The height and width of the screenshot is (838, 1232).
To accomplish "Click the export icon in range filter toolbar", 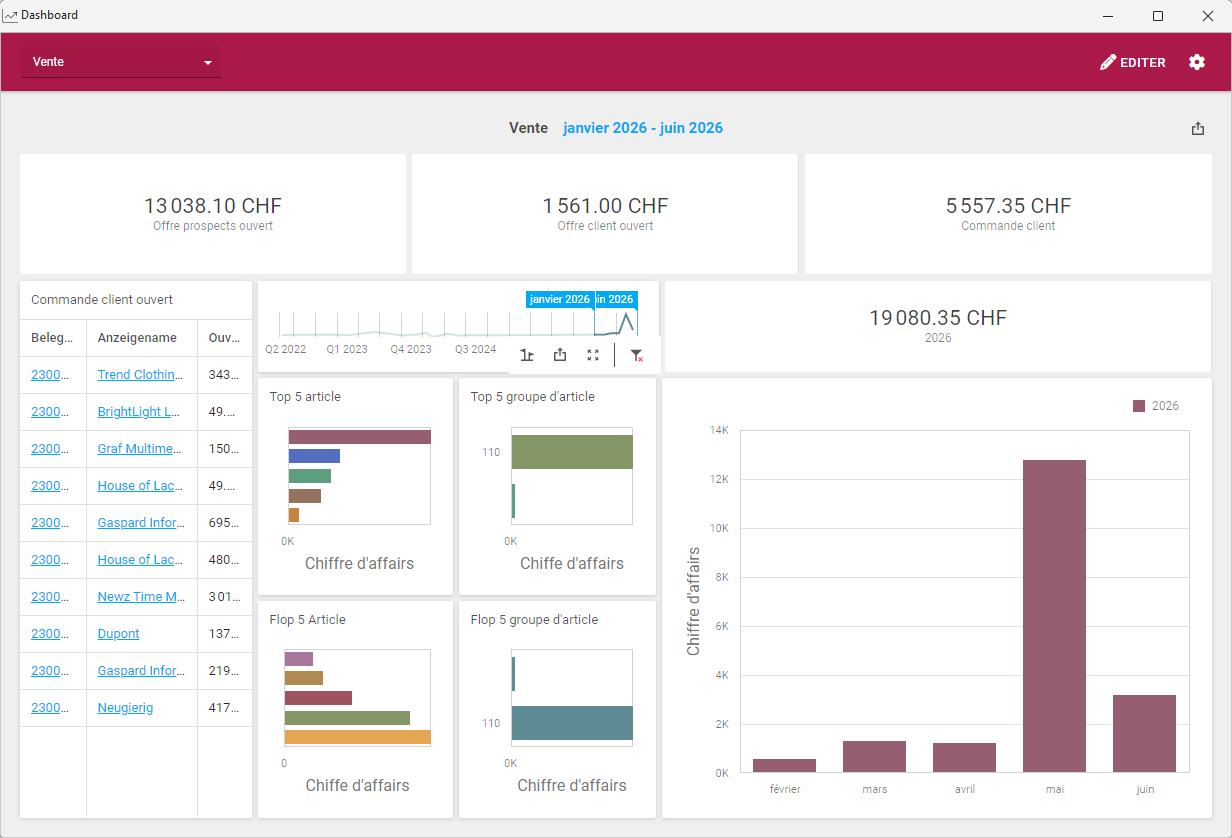I will pyautogui.click(x=560, y=355).
